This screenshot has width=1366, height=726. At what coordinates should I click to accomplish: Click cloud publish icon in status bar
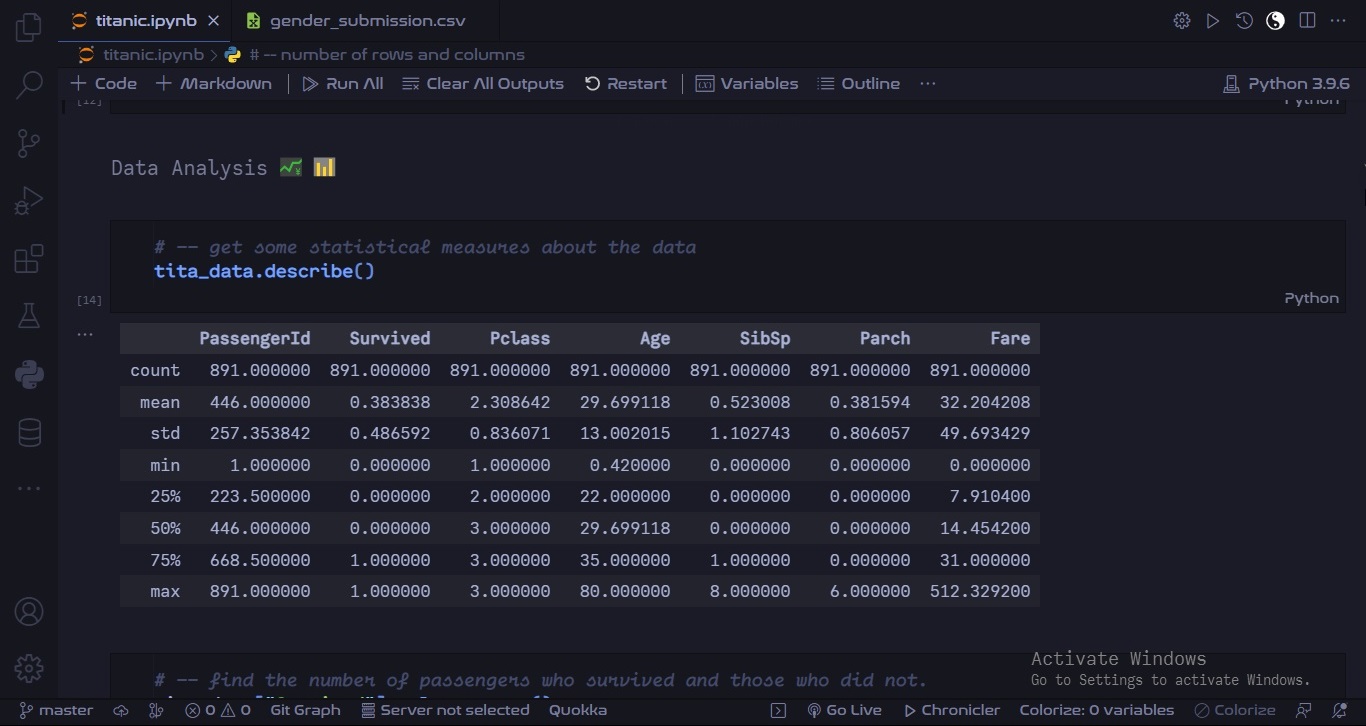click(121, 710)
